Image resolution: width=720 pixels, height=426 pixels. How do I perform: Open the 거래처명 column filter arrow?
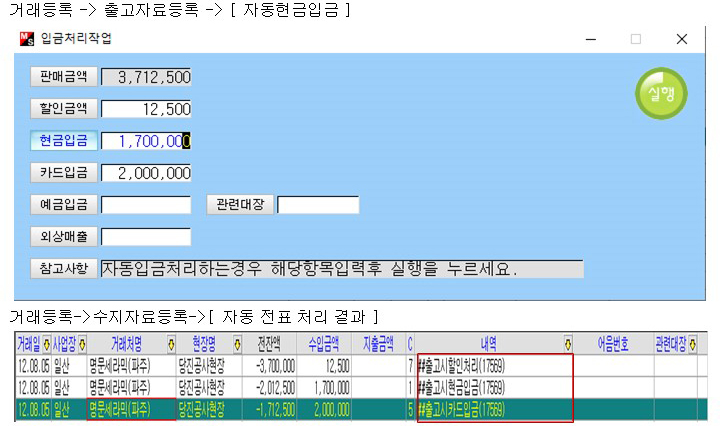tap(171, 344)
